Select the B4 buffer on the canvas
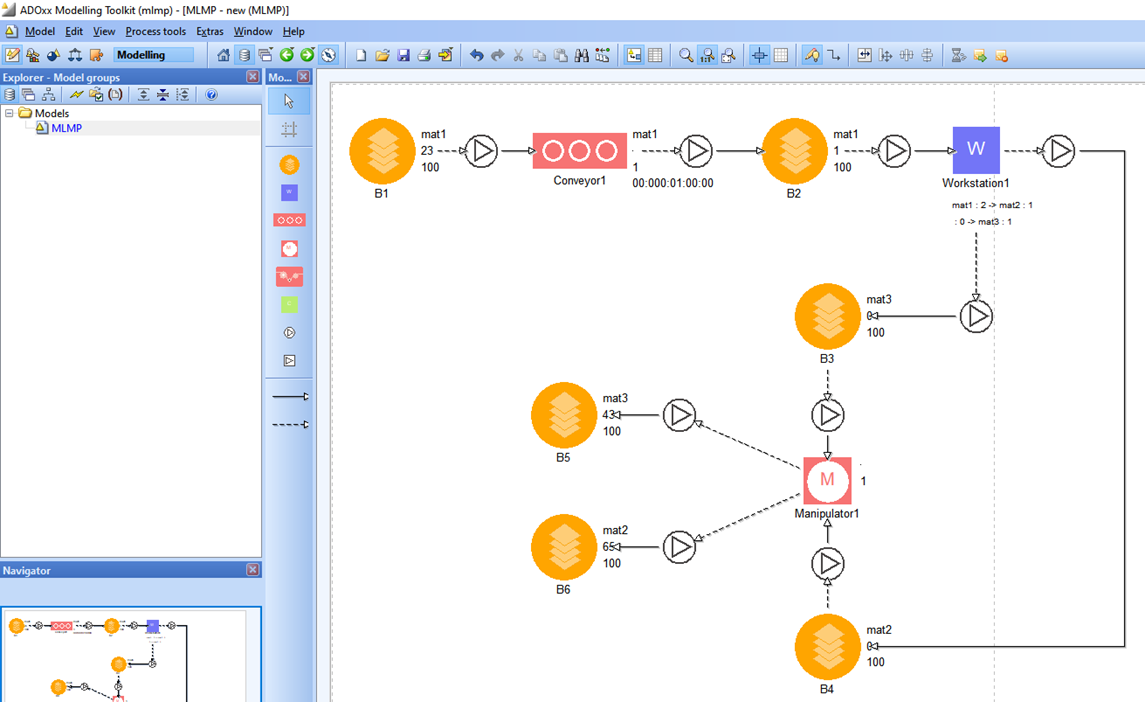The width and height of the screenshot is (1145, 702). click(x=827, y=646)
